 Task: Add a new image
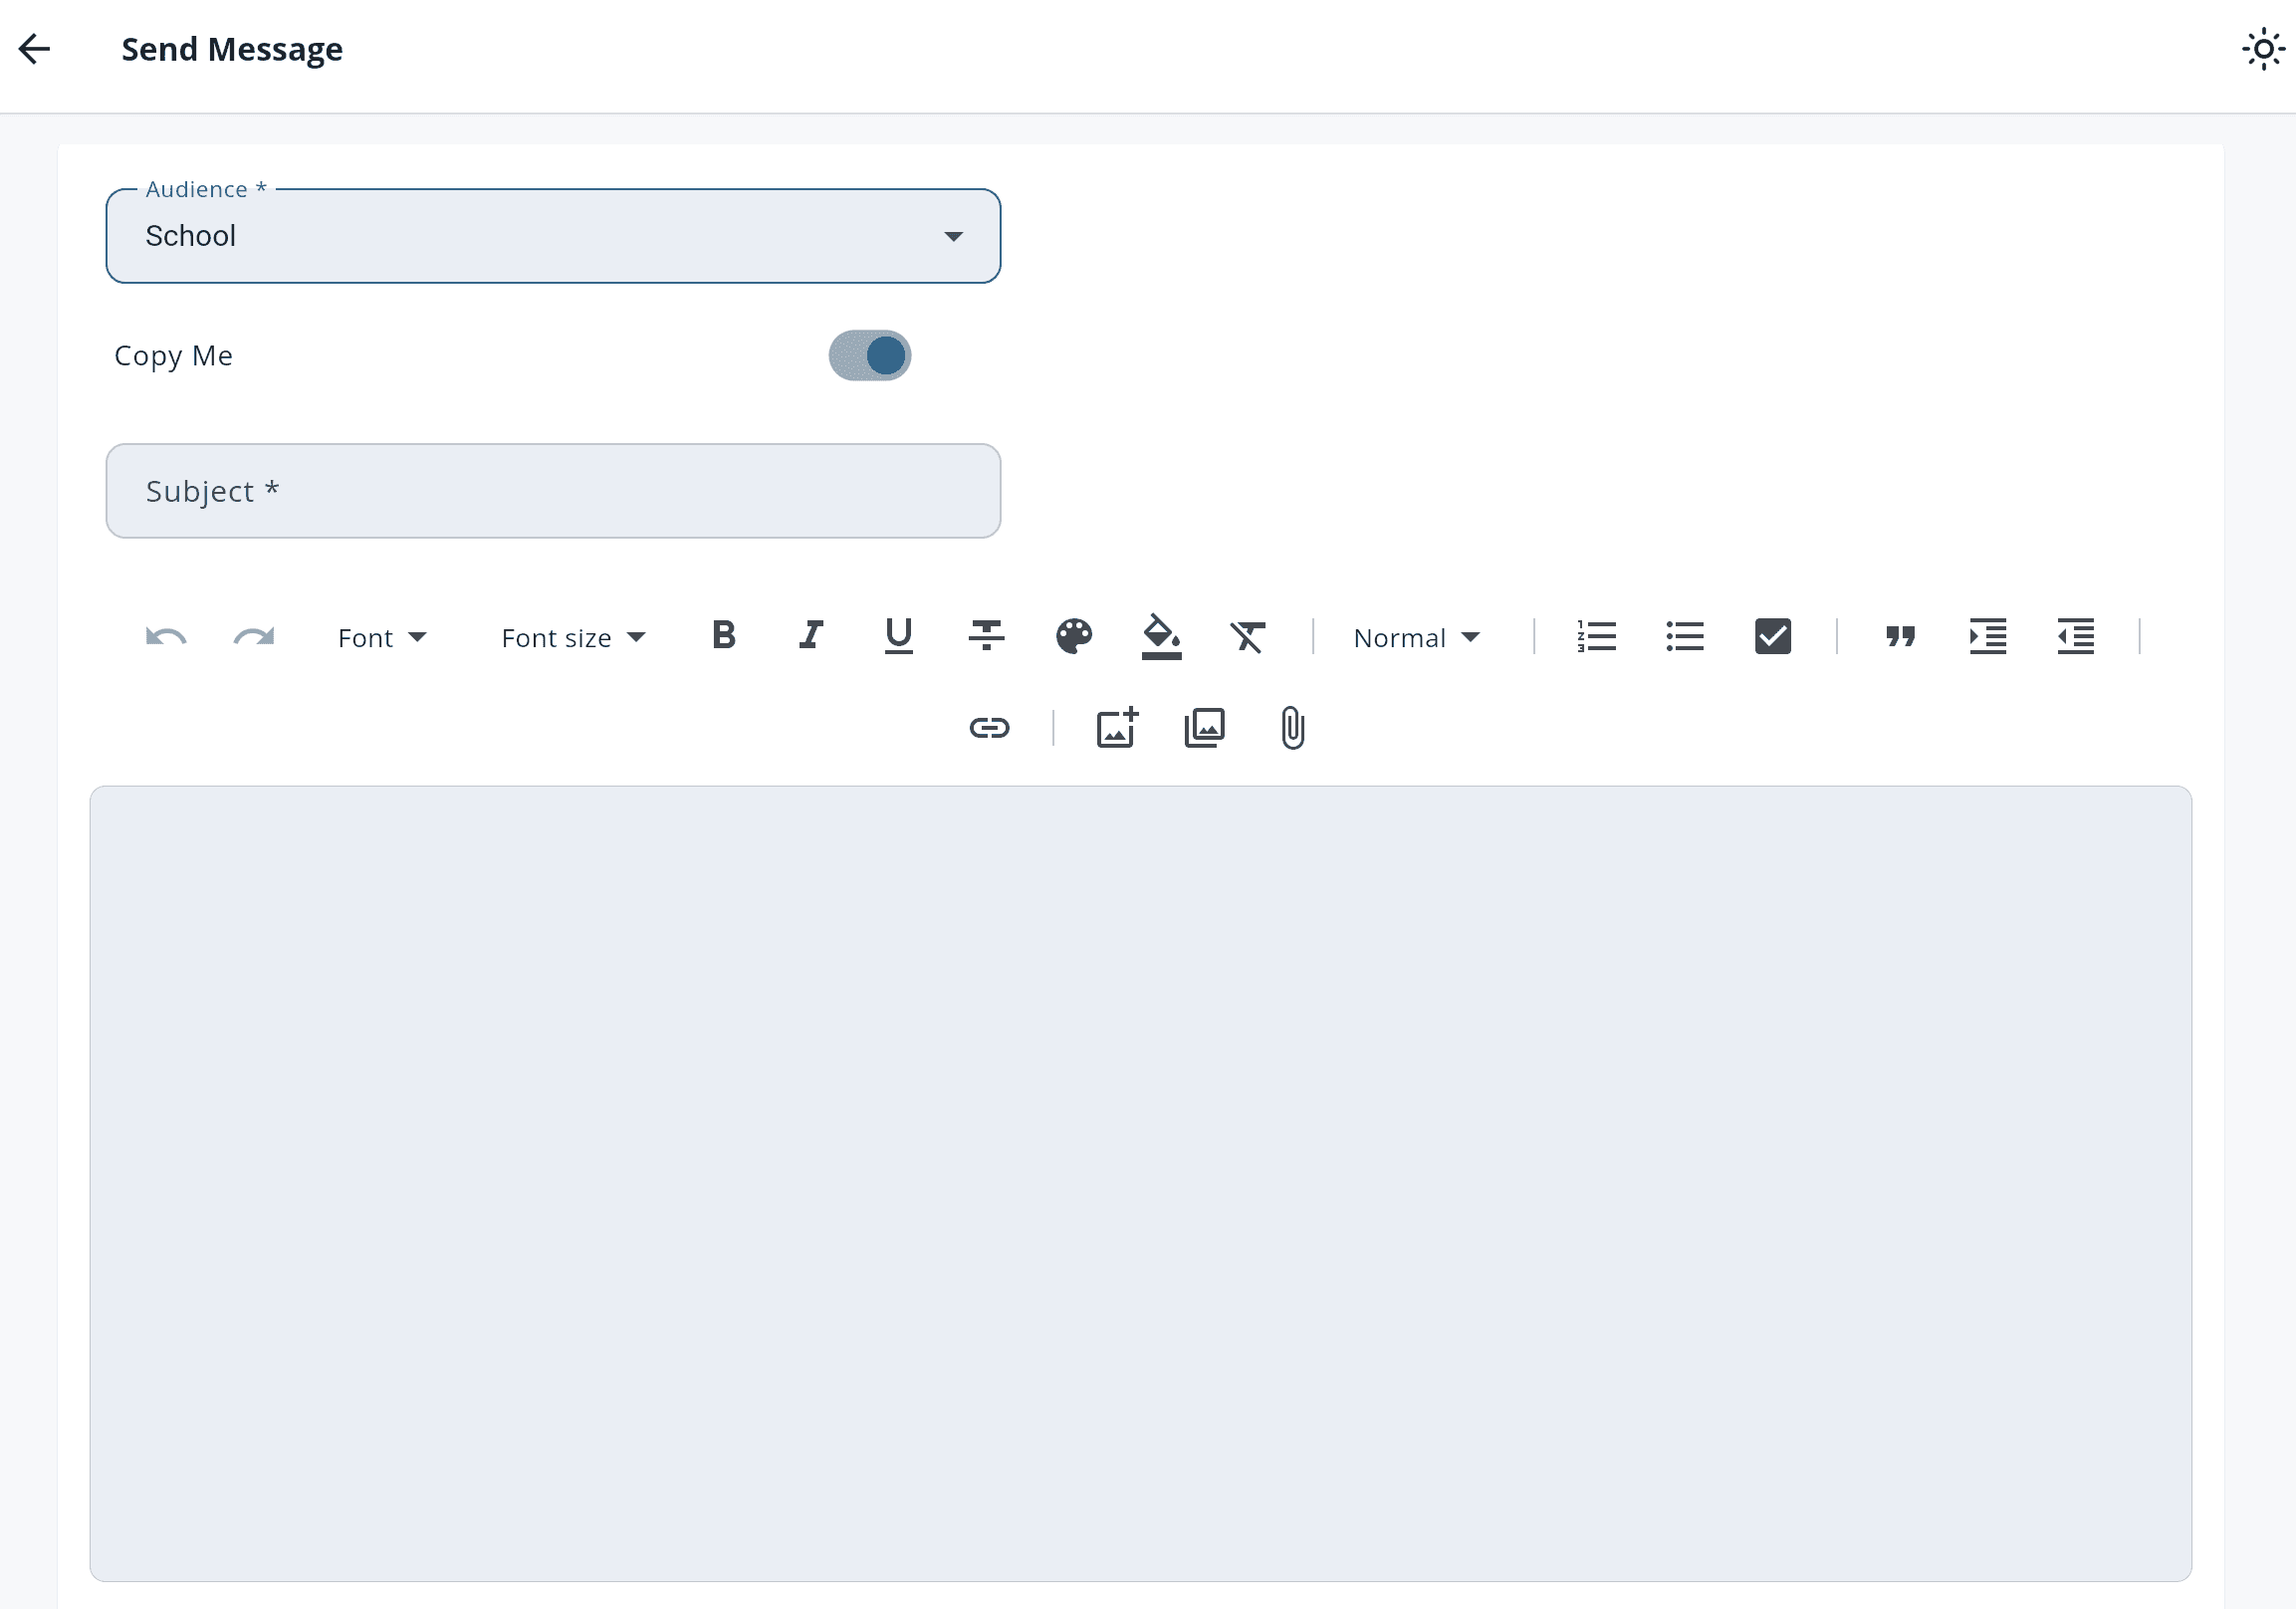point(1117,727)
